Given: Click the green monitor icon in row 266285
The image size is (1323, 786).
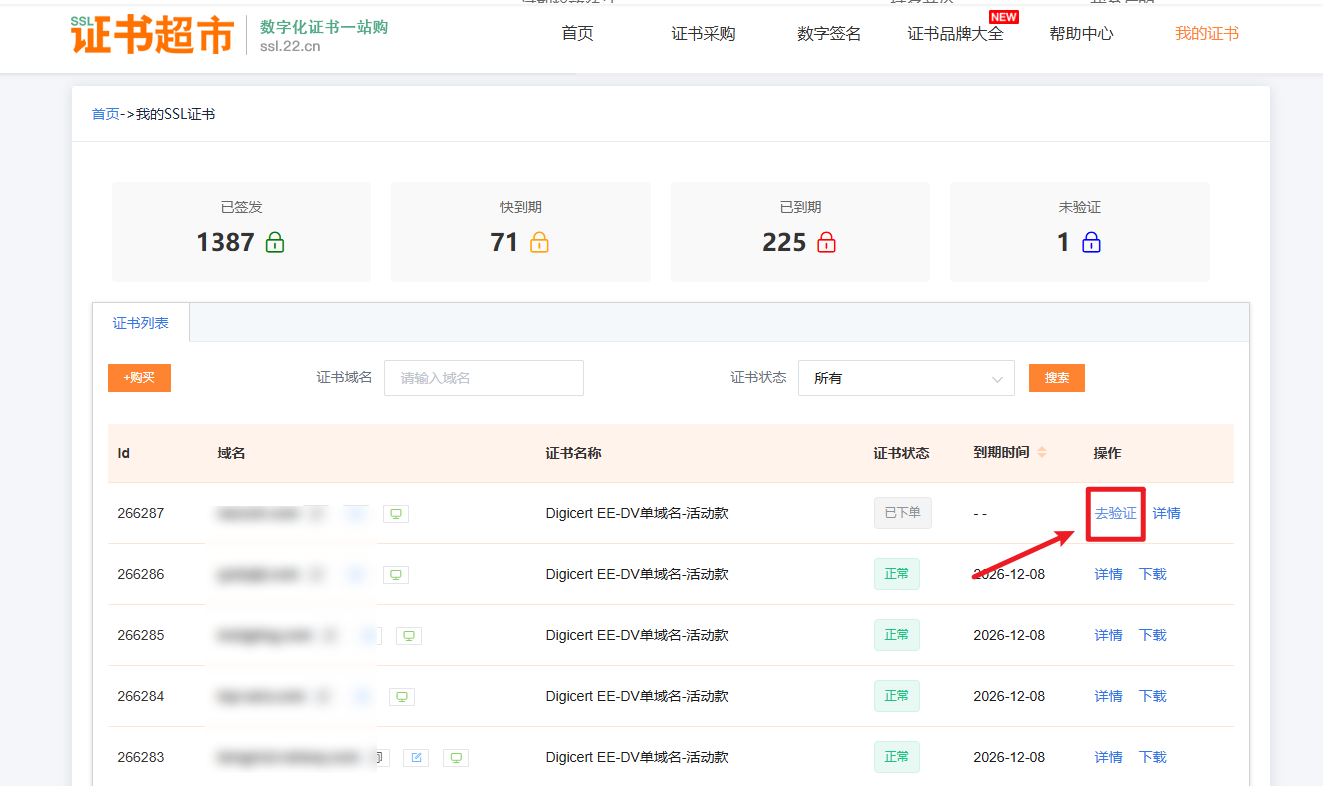Looking at the screenshot, I should (x=409, y=636).
